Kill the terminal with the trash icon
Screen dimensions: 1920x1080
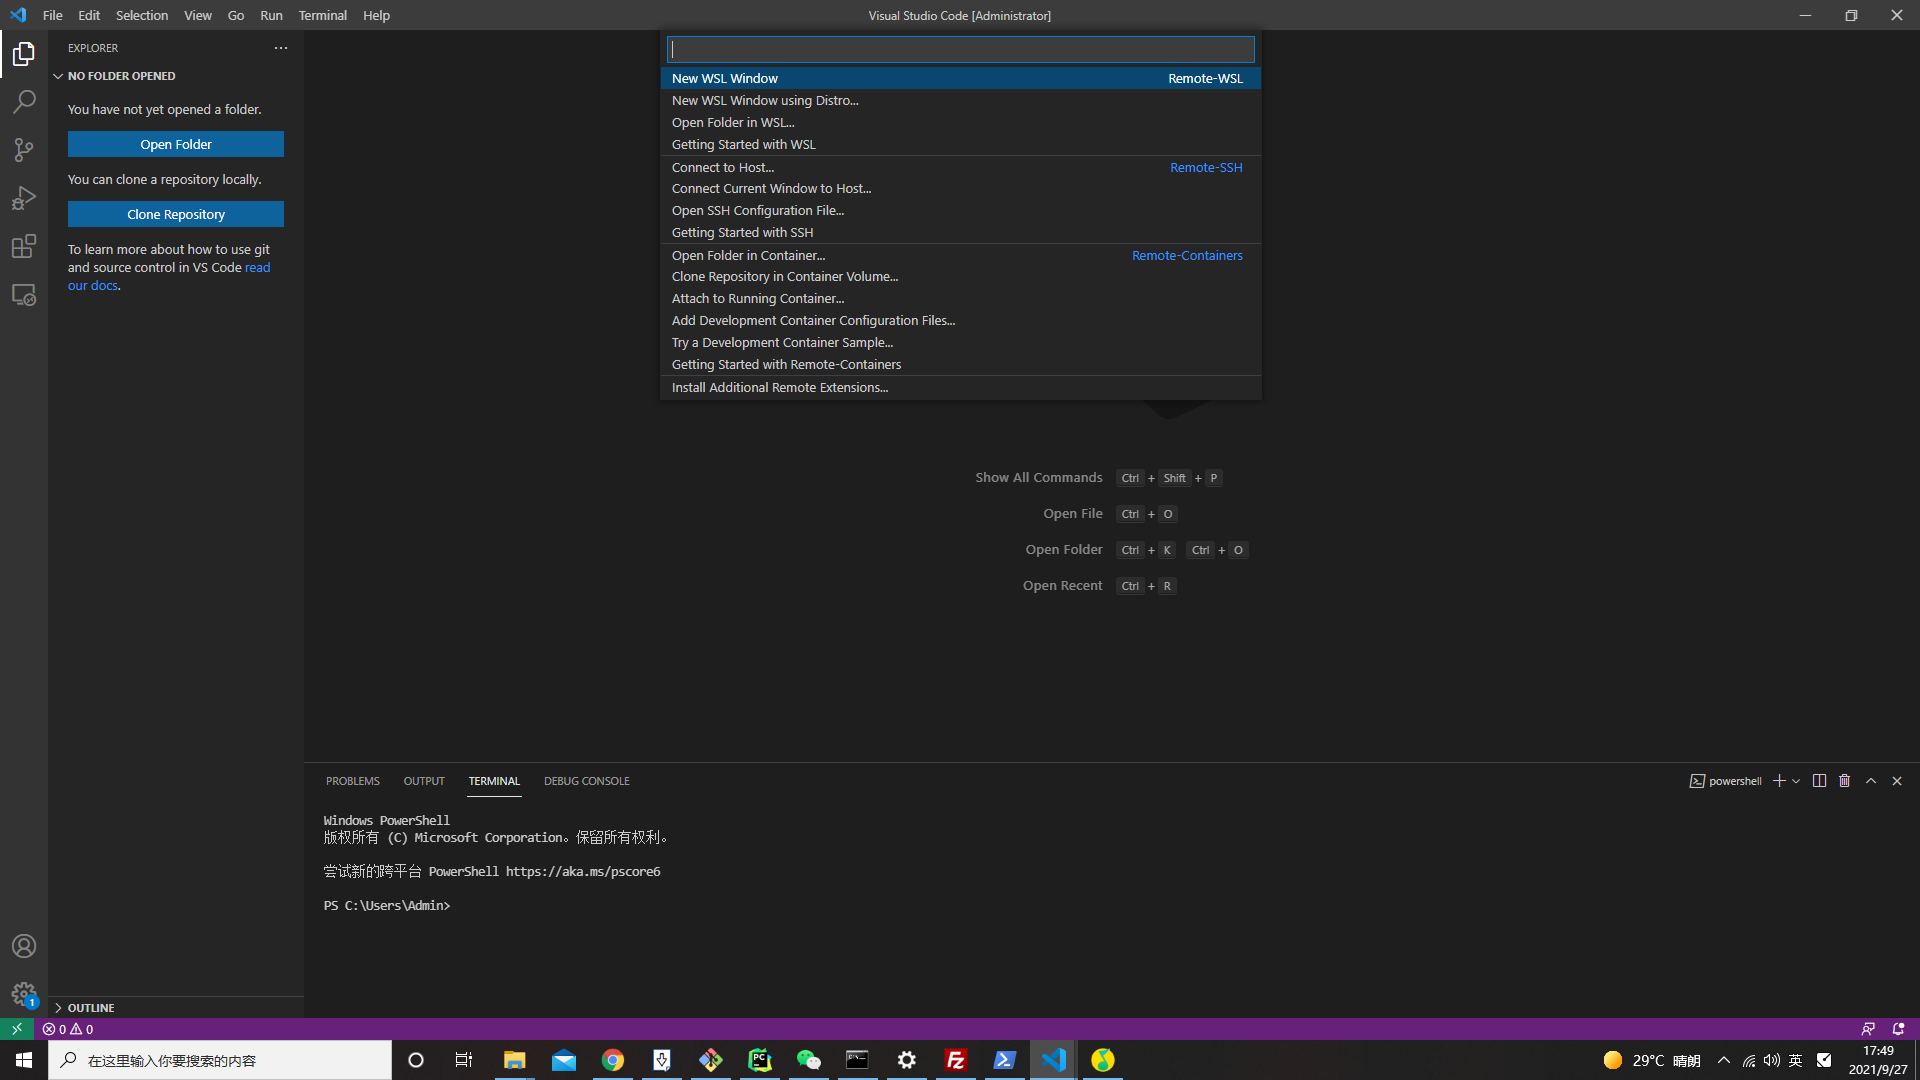pos(1844,781)
